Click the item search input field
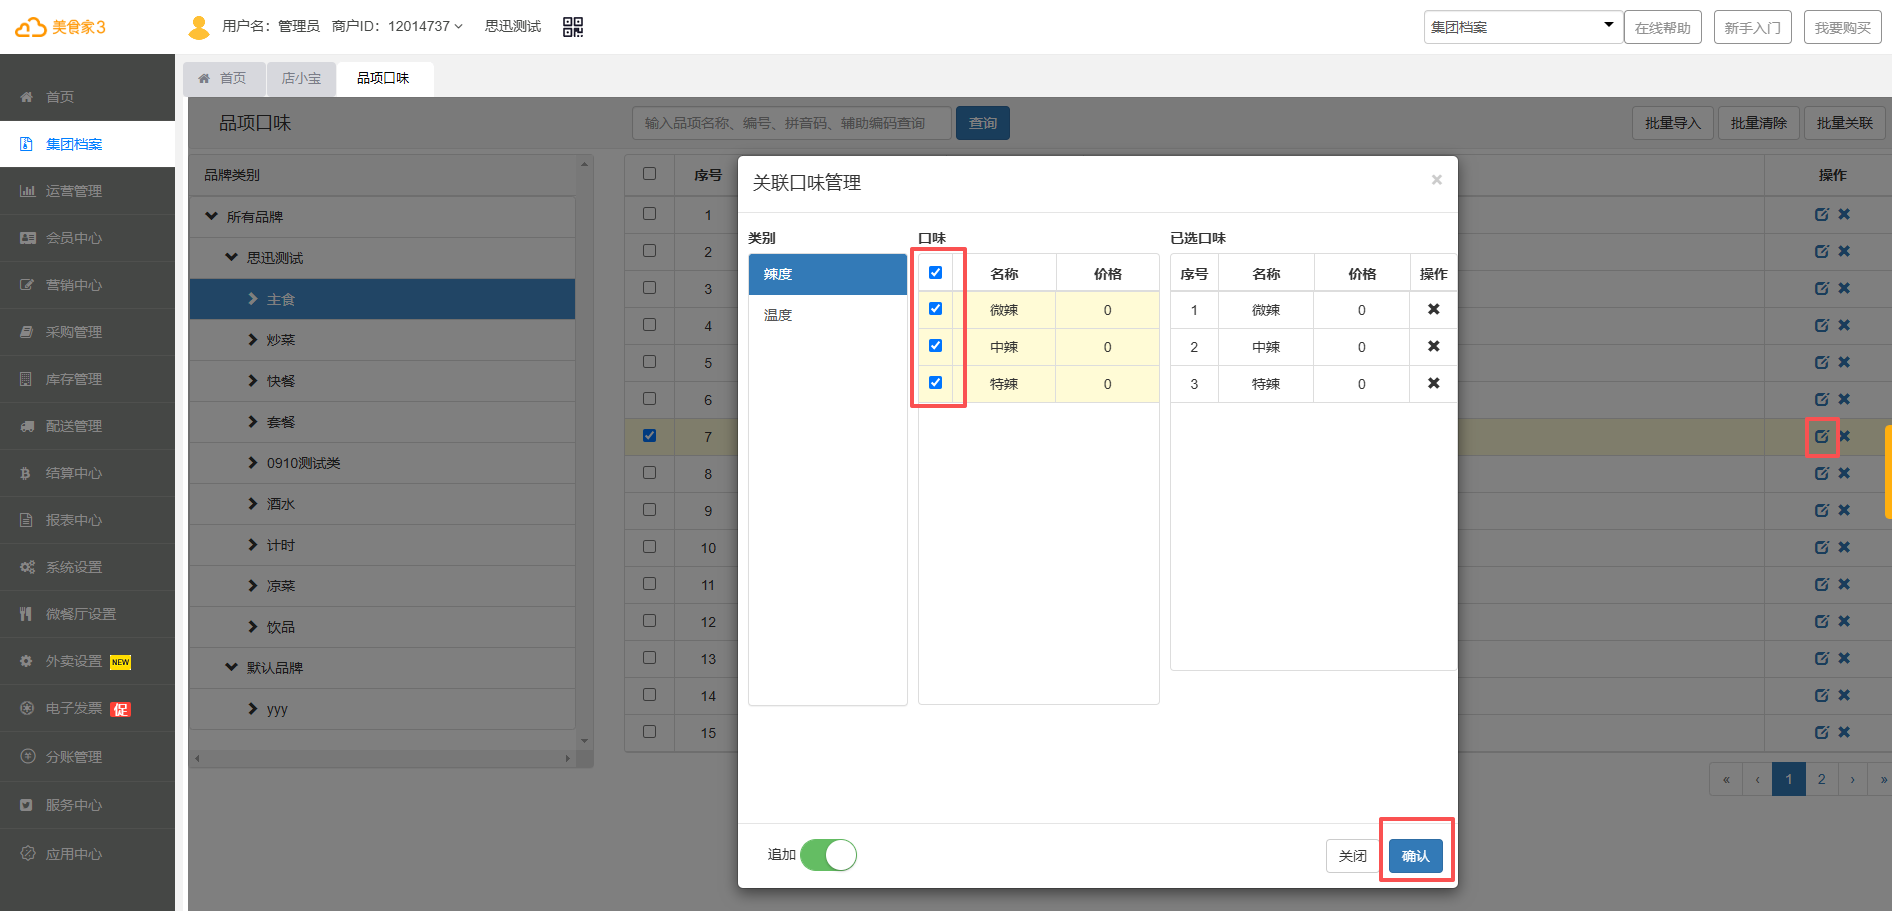 pos(791,123)
